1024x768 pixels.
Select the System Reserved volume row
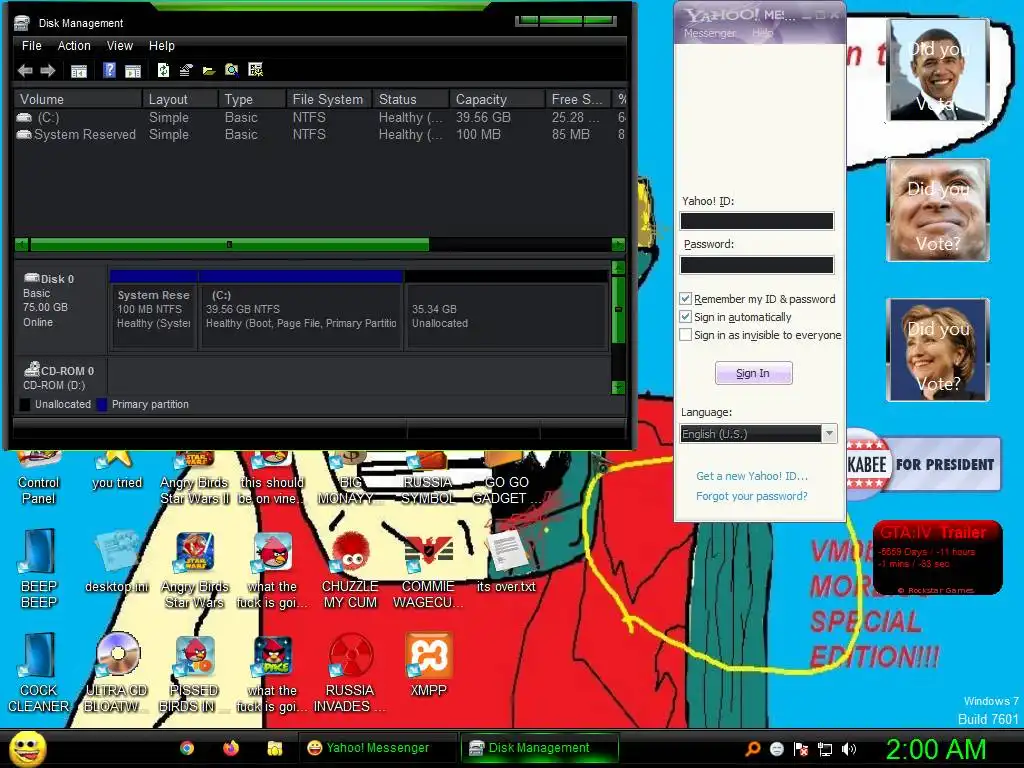point(320,135)
